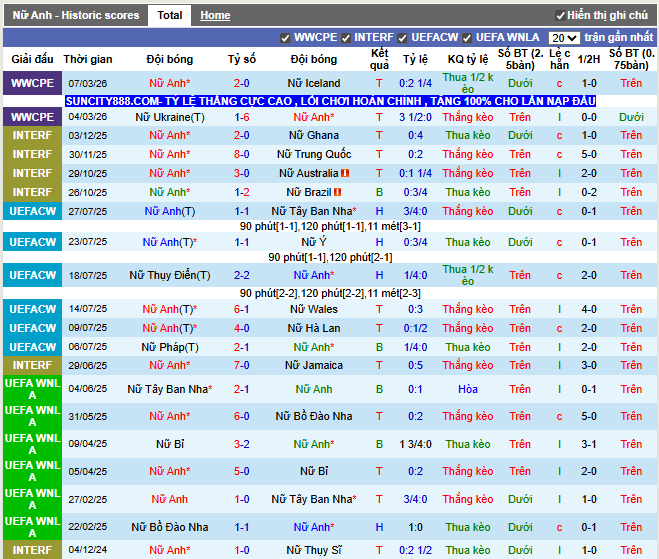Toggle the WWCPE filter checkbox
This screenshot has height=559, width=659.
point(287,38)
